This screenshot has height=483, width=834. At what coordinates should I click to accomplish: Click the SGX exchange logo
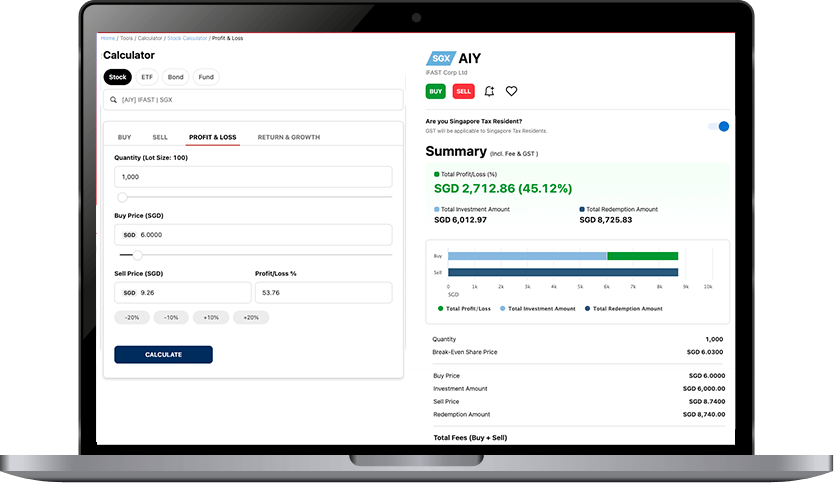441,59
